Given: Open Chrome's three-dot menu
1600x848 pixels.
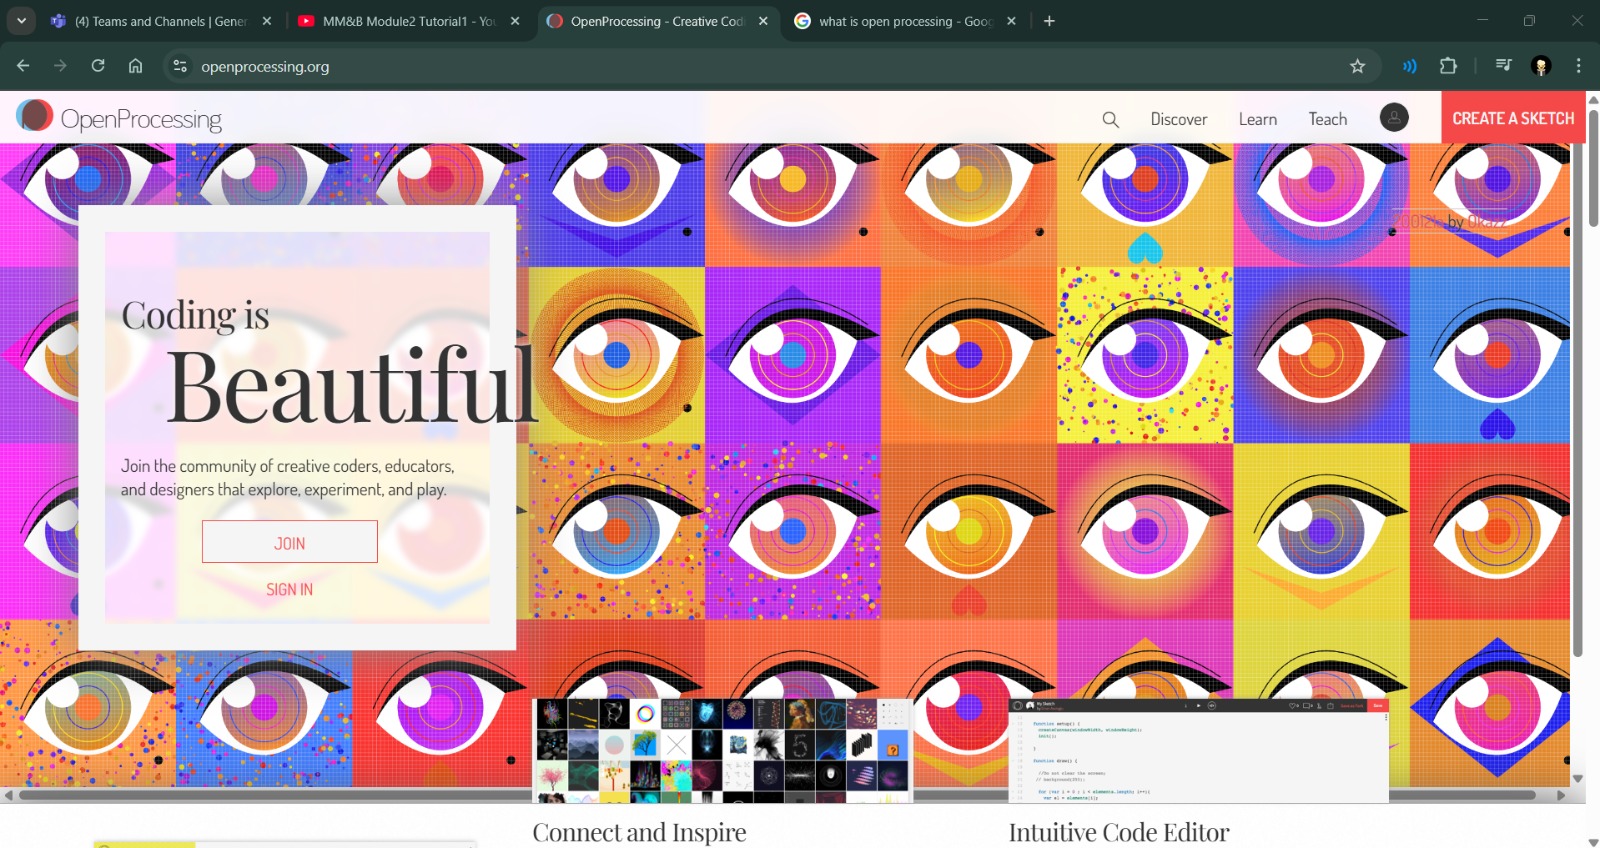Looking at the screenshot, I should click(1578, 66).
